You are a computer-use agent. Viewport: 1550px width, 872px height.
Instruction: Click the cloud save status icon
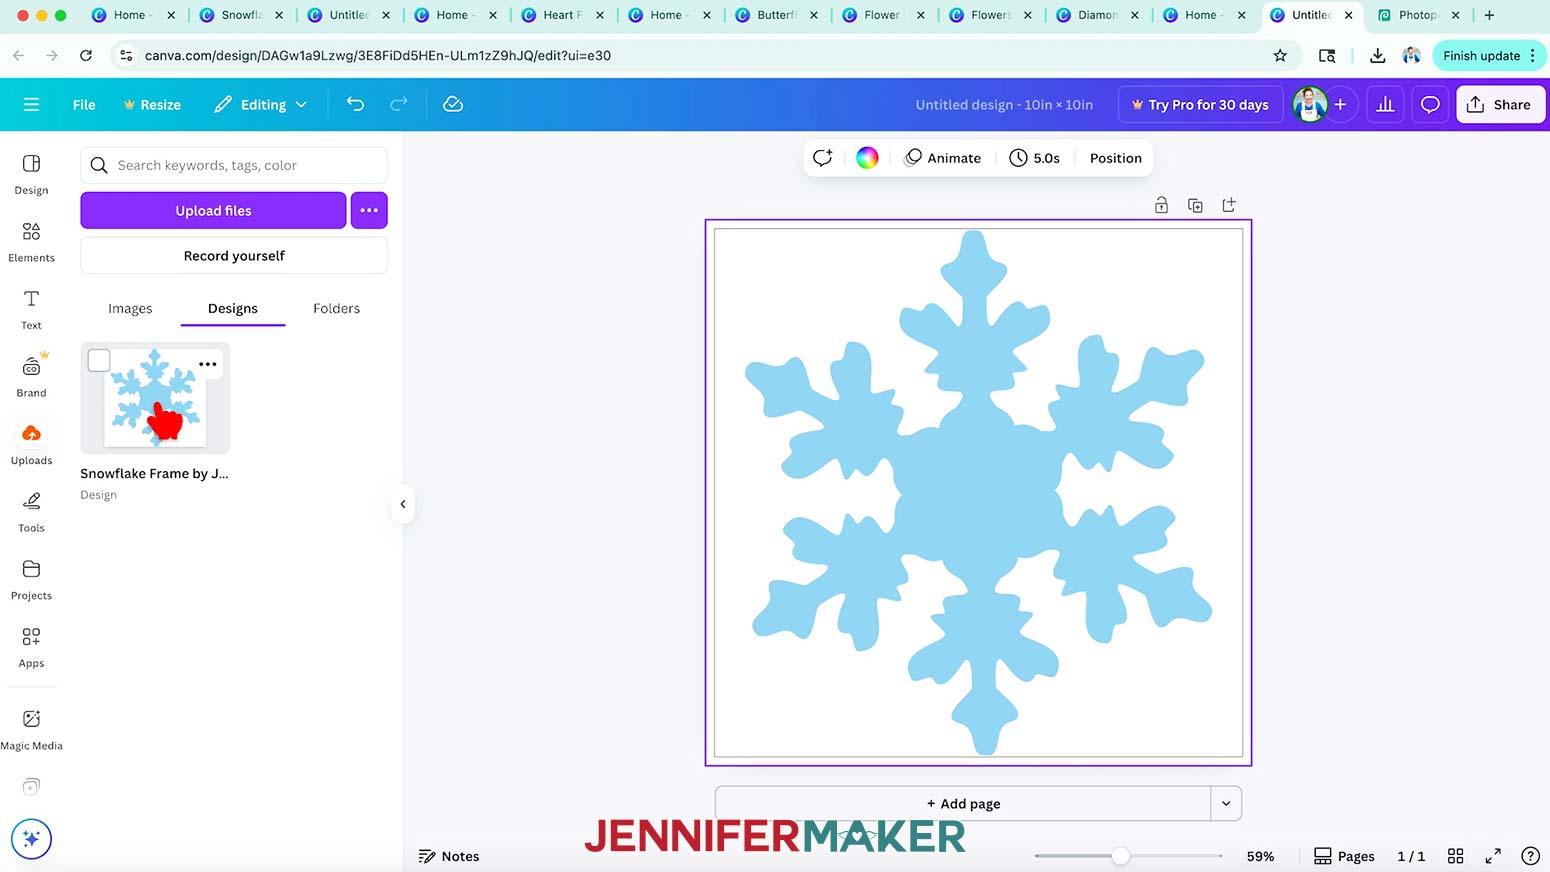pos(453,104)
